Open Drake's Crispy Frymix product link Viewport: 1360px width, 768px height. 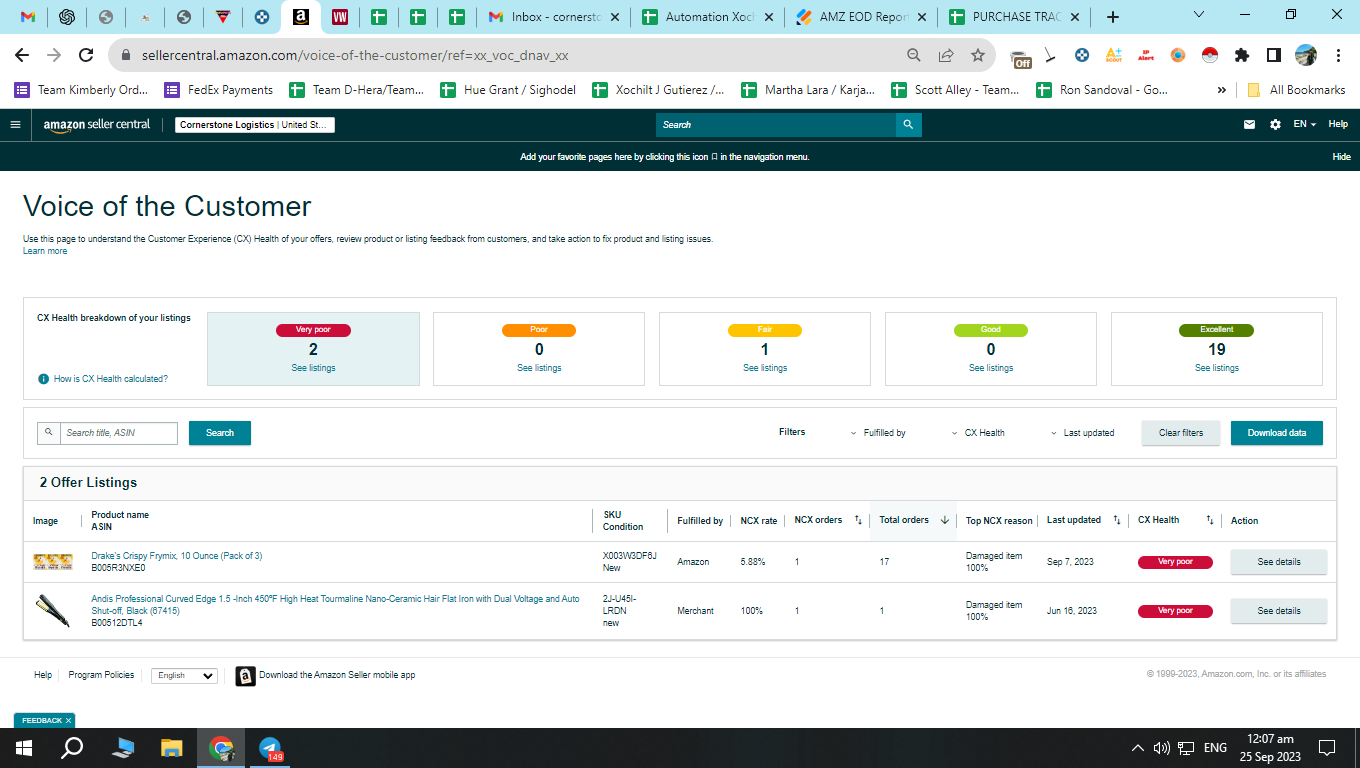pos(176,556)
